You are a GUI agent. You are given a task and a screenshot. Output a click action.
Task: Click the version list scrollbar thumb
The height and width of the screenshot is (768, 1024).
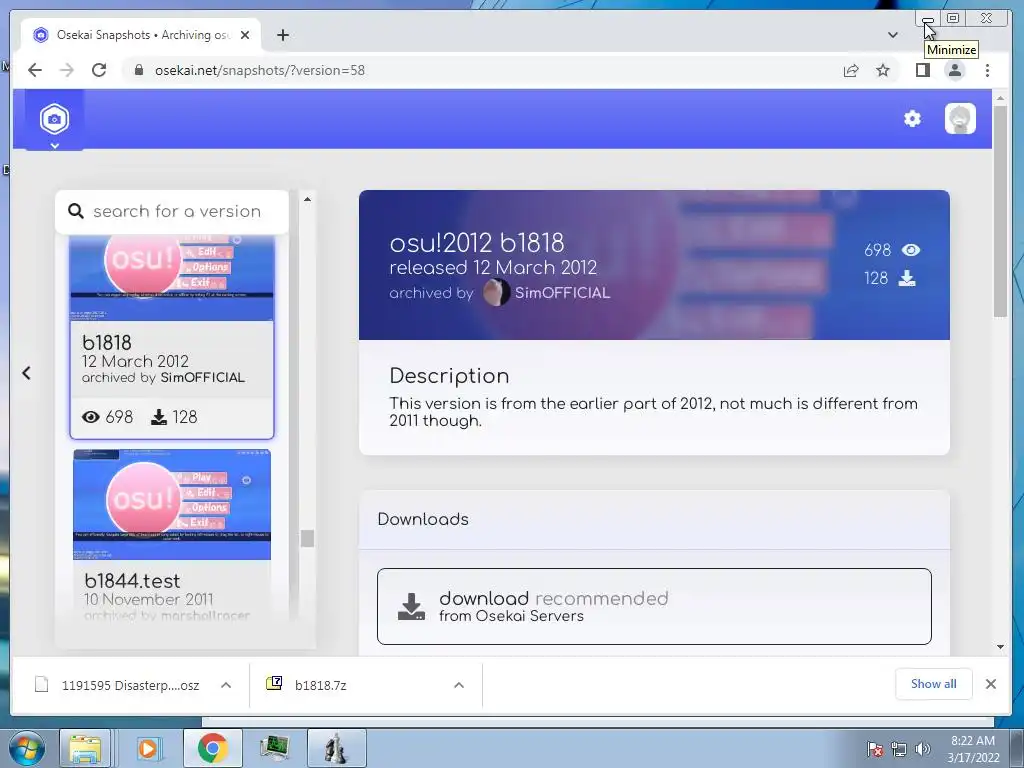307,538
